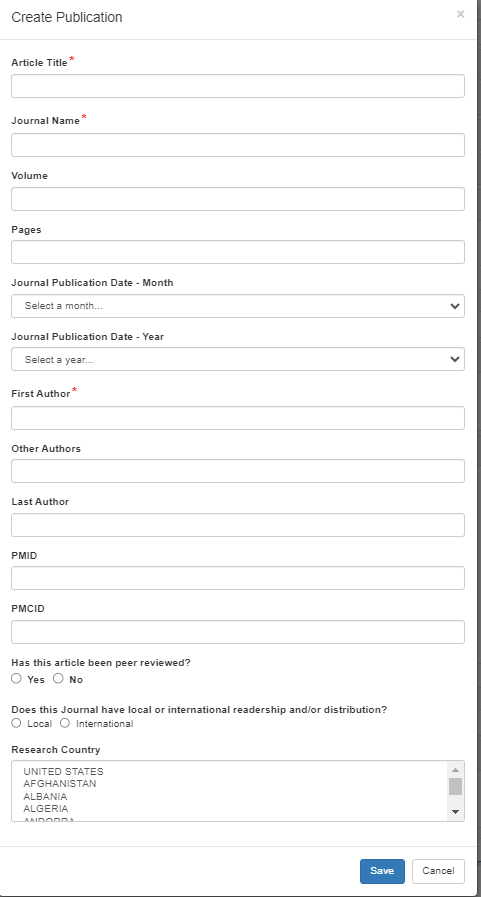
Task: Choose Local readership radio option
Action: pos(17,723)
